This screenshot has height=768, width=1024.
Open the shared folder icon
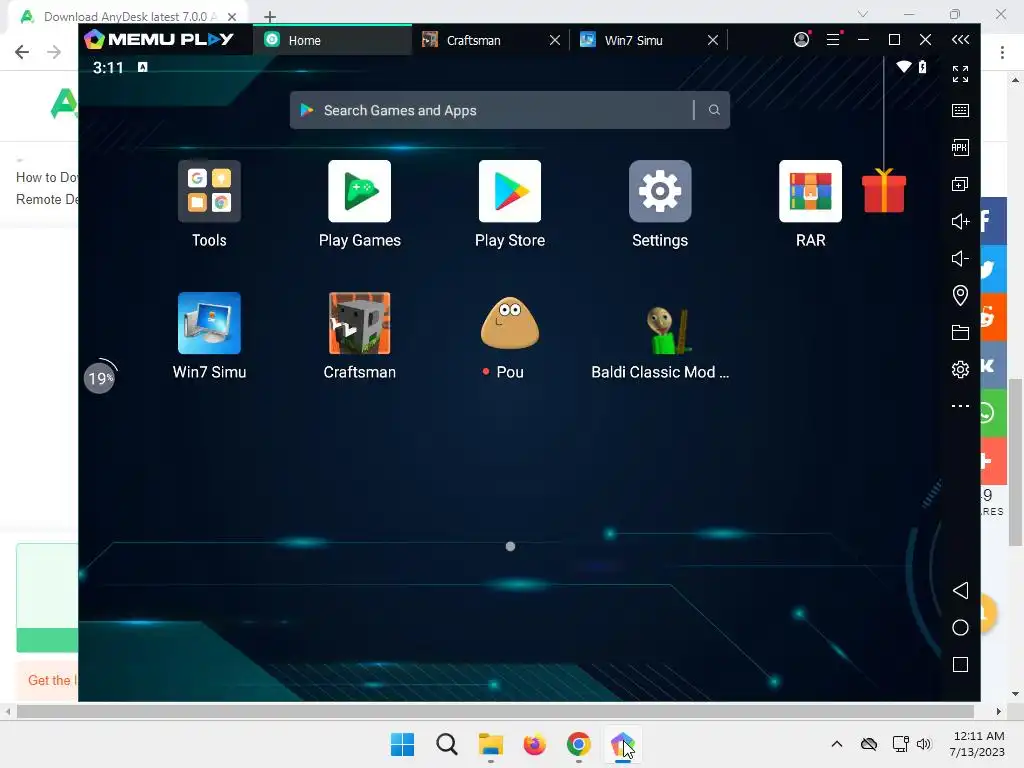click(x=960, y=332)
